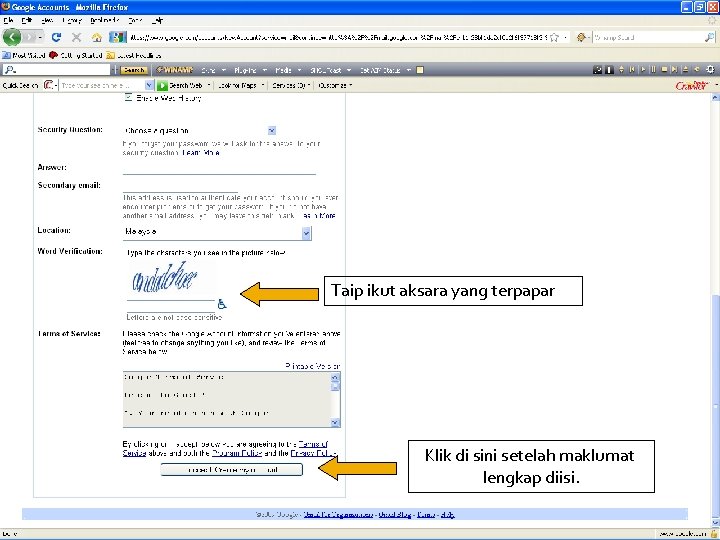Screen dimensions: 720x540
Task: Click the captcha text input field
Action: [x=171, y=305]
